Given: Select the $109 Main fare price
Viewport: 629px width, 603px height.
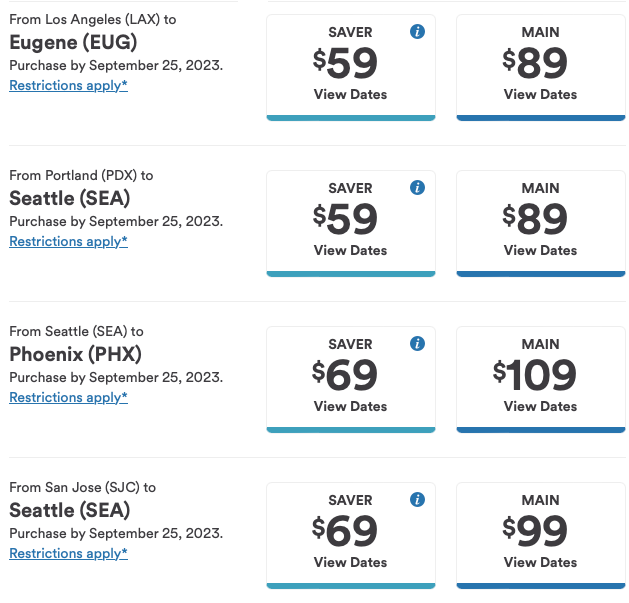Looking at the screenshot, I should (535, 375).
